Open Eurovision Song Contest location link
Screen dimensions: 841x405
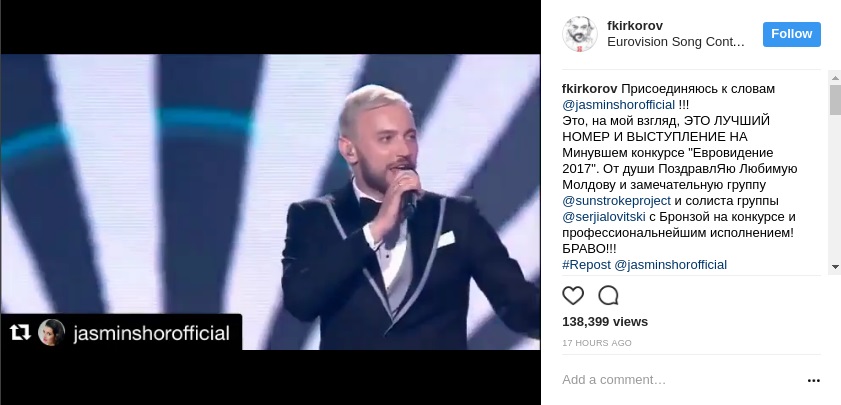tap(676, 42)
